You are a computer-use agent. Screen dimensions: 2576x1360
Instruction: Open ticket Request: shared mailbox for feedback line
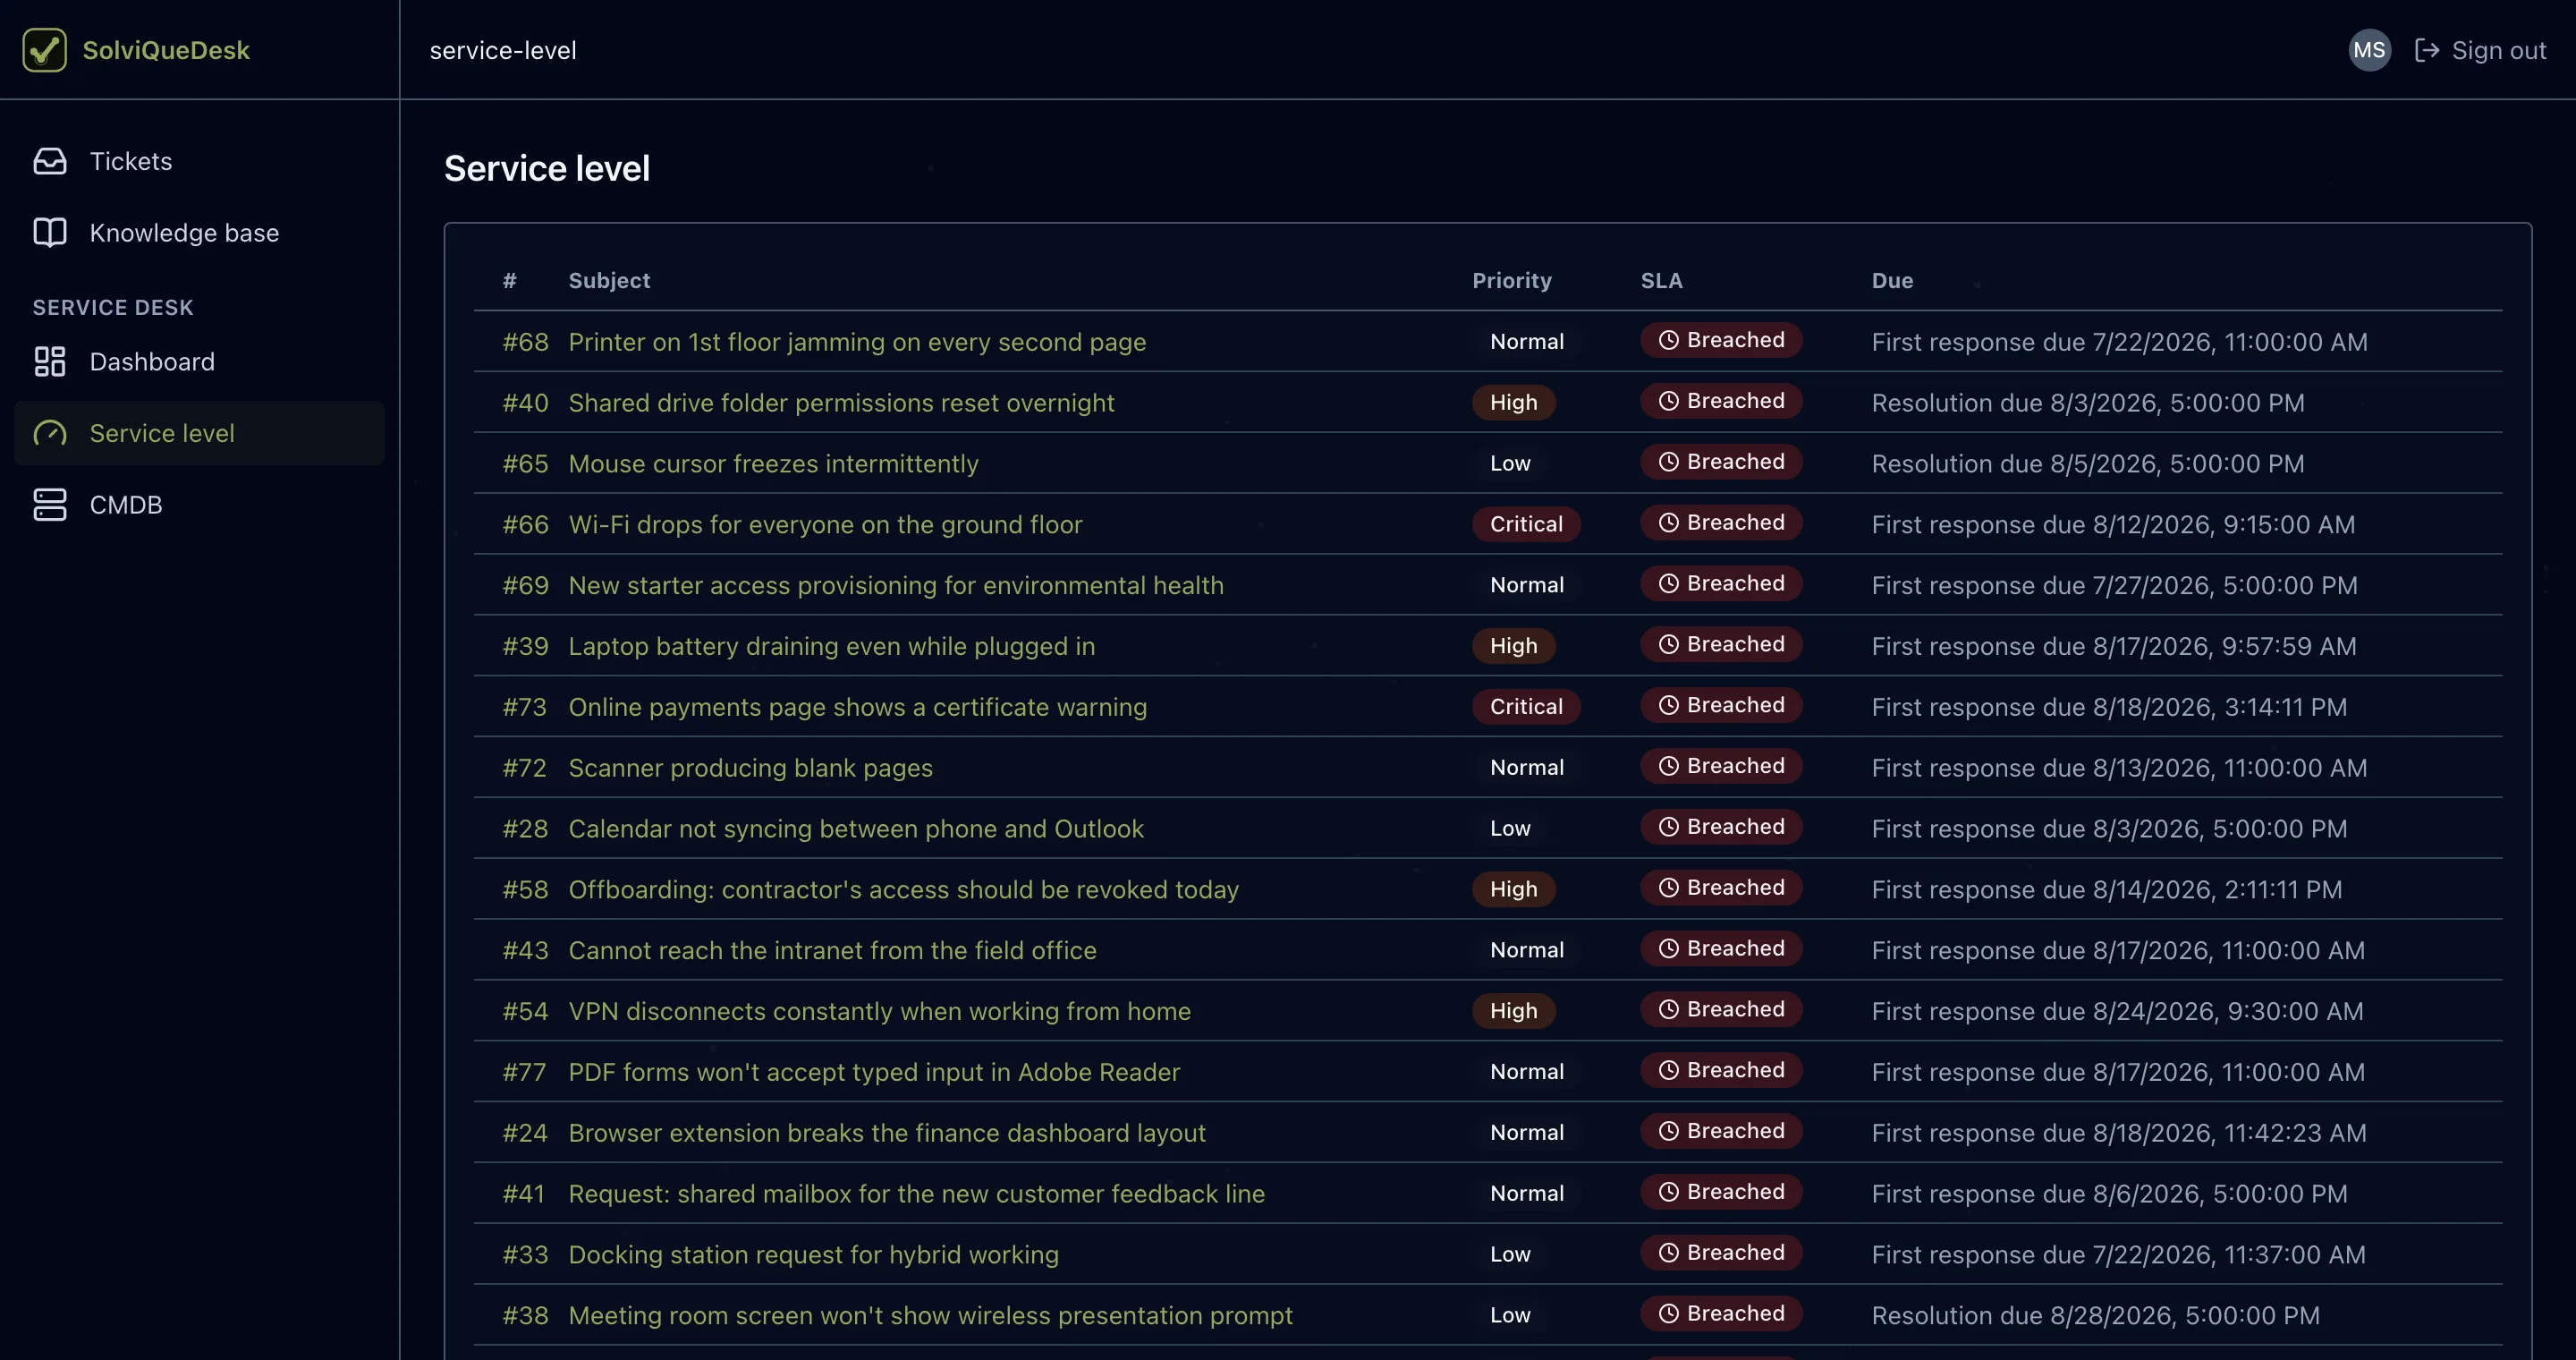(x=917, y=1194)
